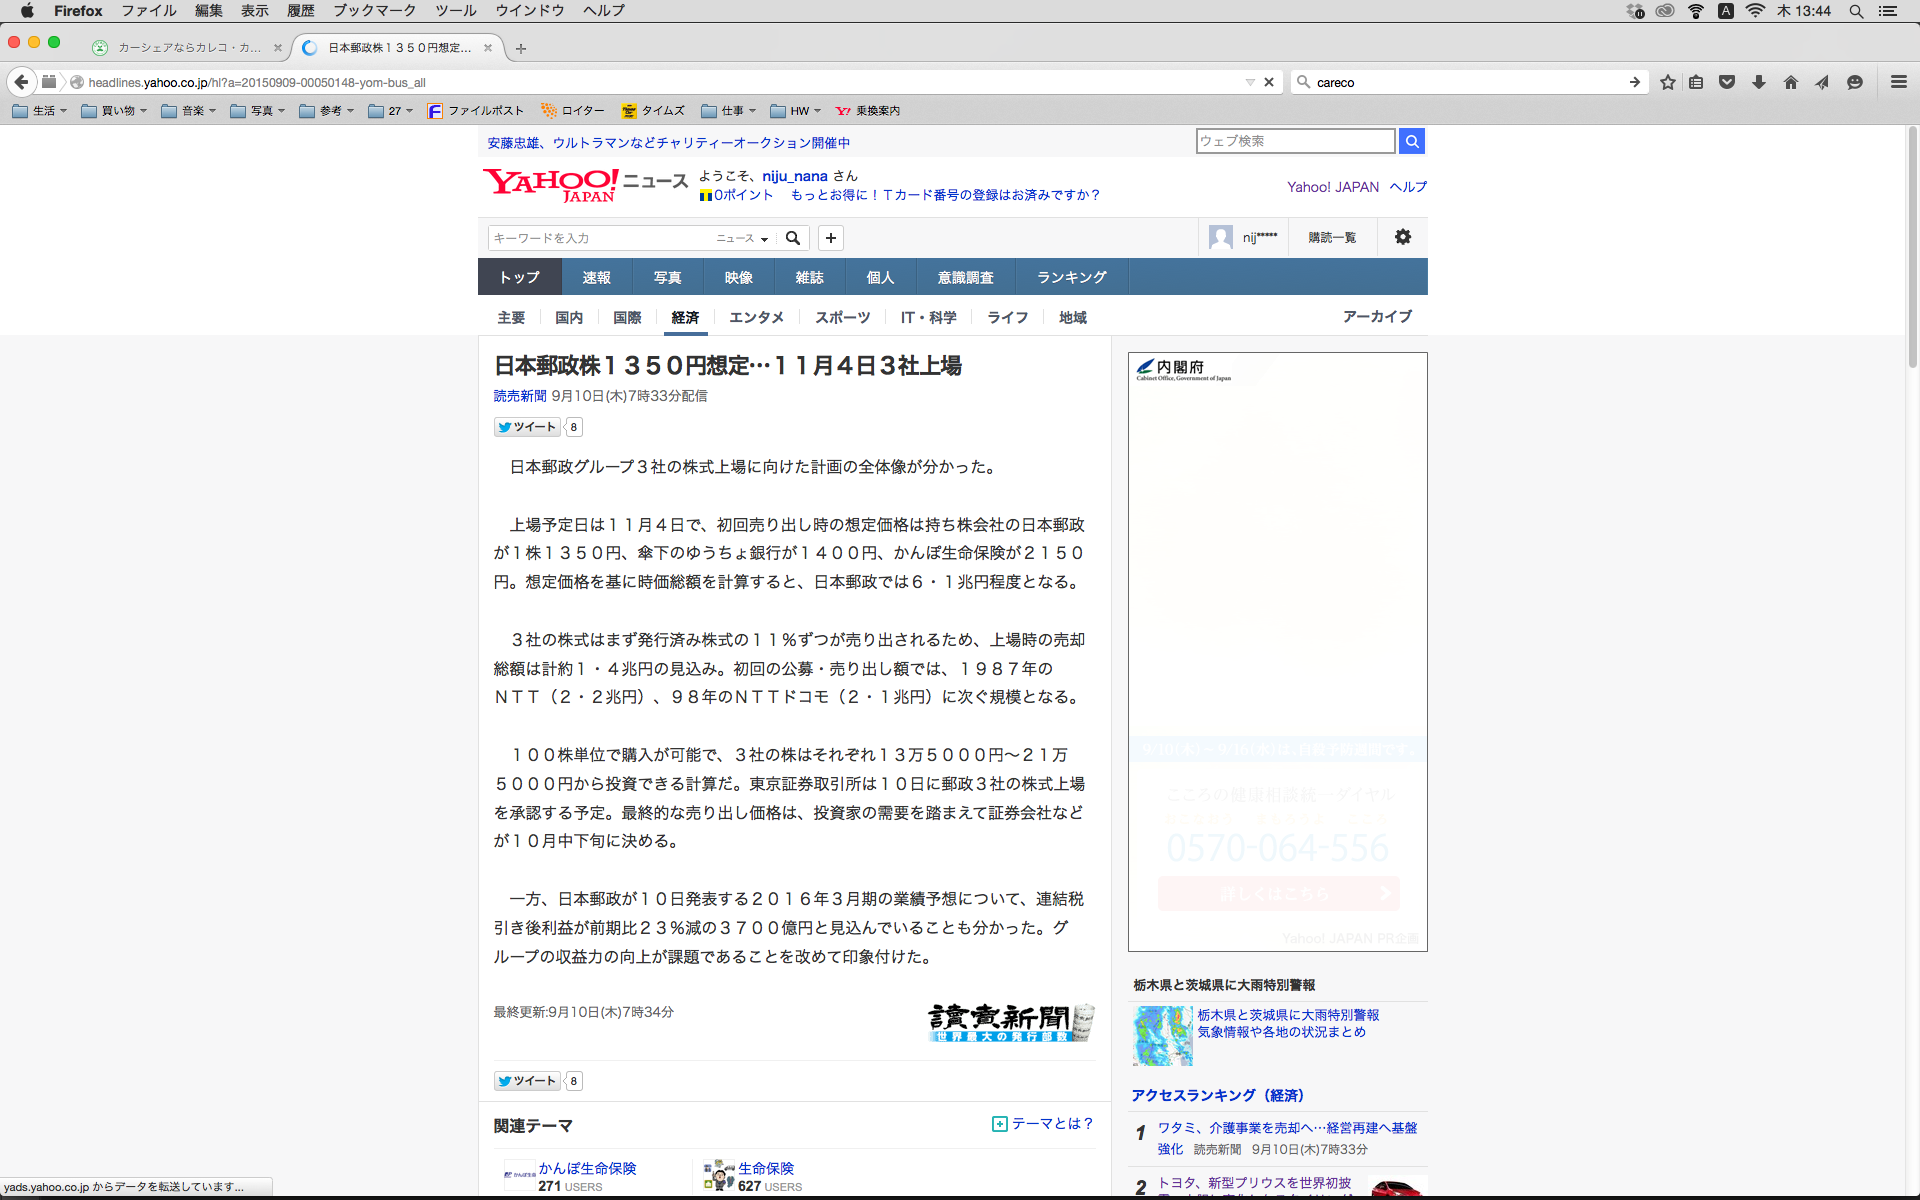Image resolution: width=1920 pixels, height=1200 pixels.
Task: Open the ブックマーク menu in menu bar
Action: 374,10
